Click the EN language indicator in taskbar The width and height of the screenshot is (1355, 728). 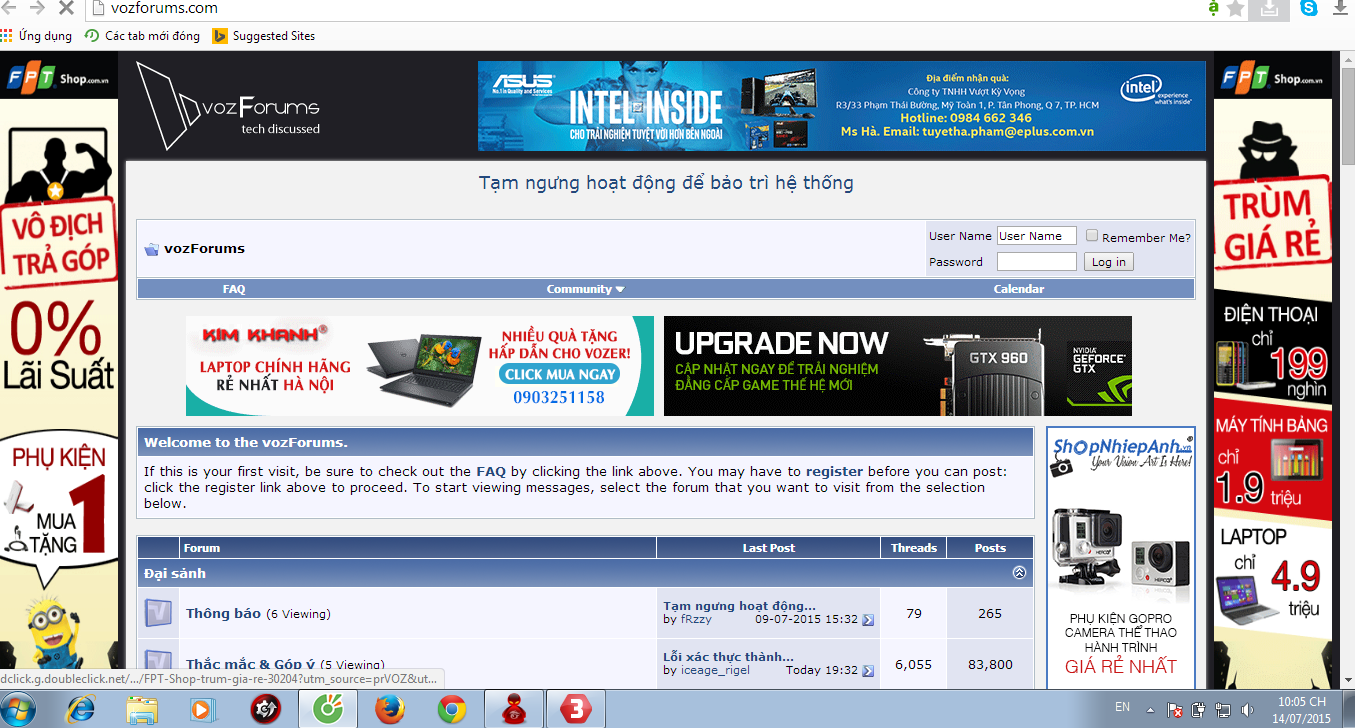[x=1123, y=707]
